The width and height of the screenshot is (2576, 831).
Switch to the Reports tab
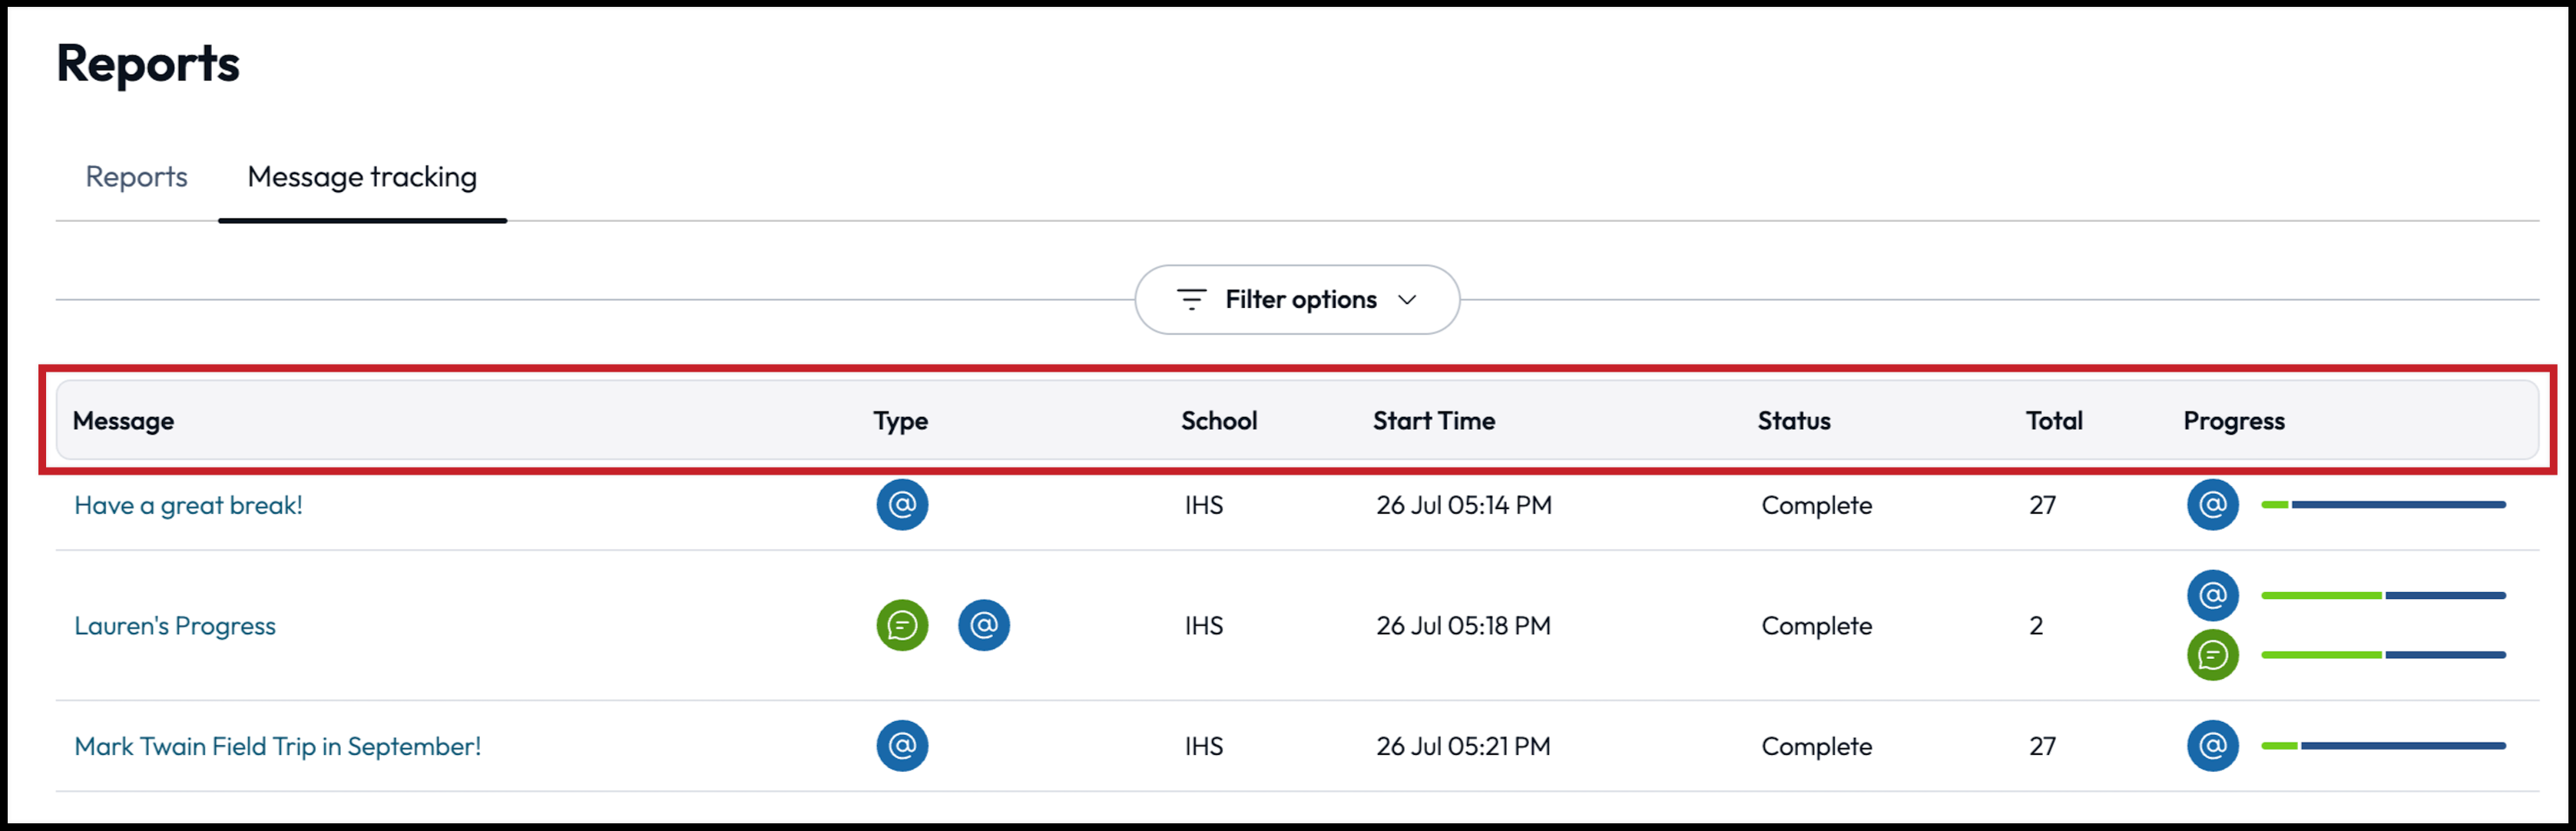coord(136,176)
